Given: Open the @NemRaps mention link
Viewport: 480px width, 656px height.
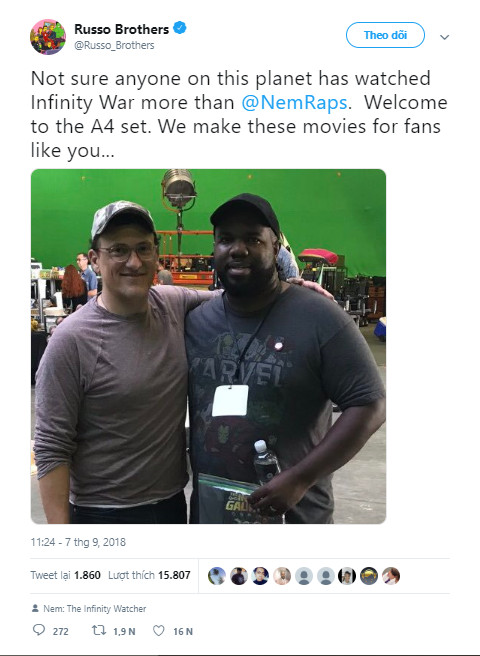Looking at the screenshot, I should (x=295, y=102).
